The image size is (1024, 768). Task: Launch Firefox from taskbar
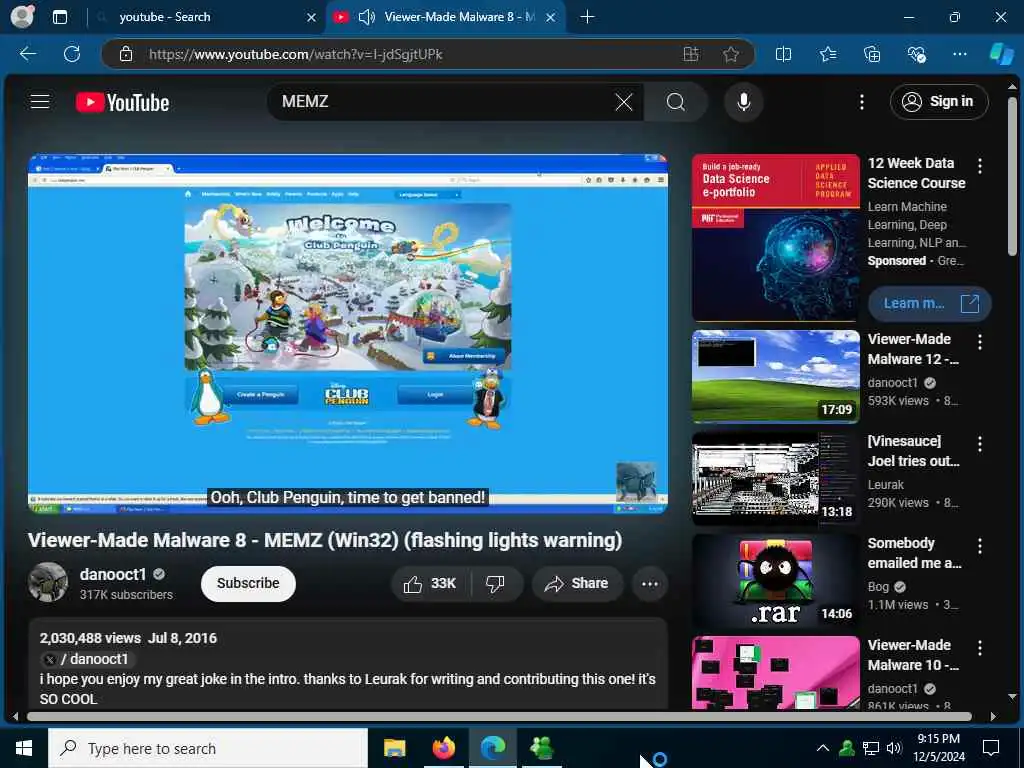[x=443, y=748]
